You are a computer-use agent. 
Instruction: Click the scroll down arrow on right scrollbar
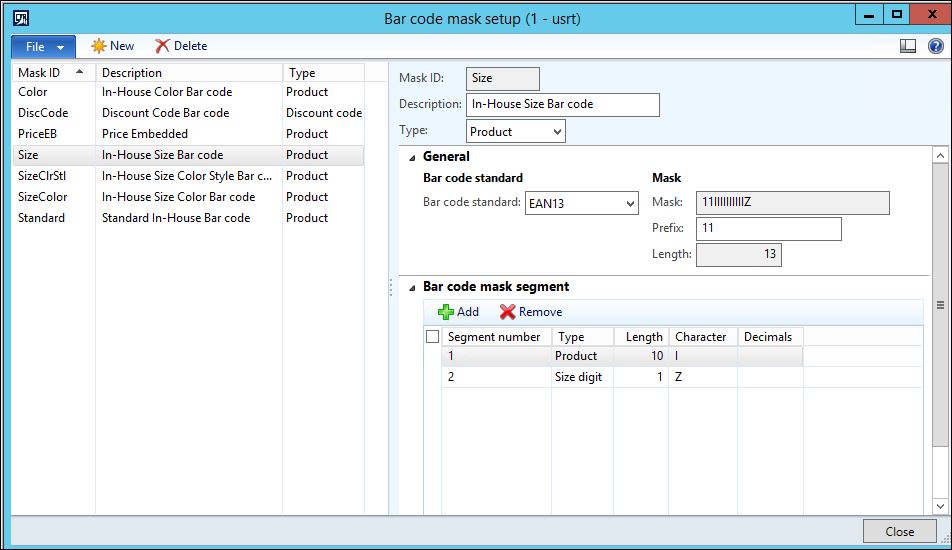coord(940,505)
